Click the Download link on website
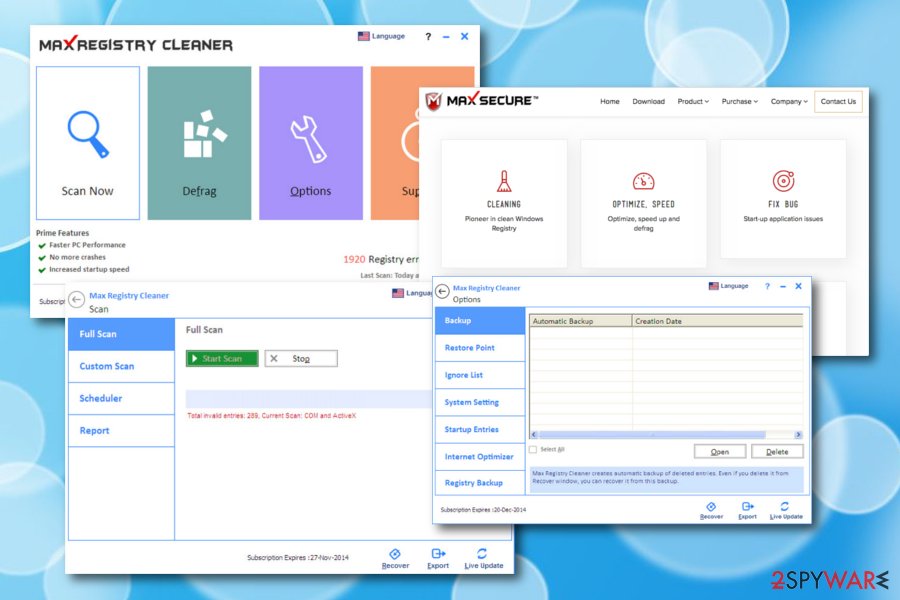 (x=649, y=102)
